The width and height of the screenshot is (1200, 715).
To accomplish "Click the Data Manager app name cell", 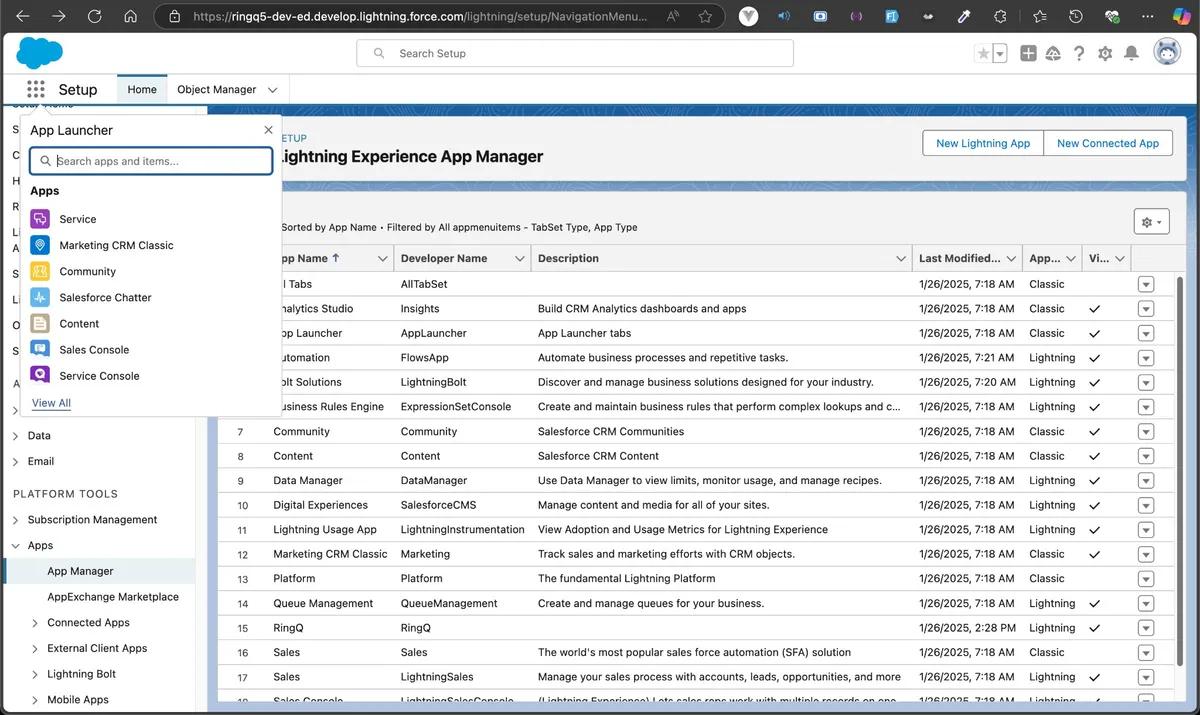I will [x=308, y=481].
